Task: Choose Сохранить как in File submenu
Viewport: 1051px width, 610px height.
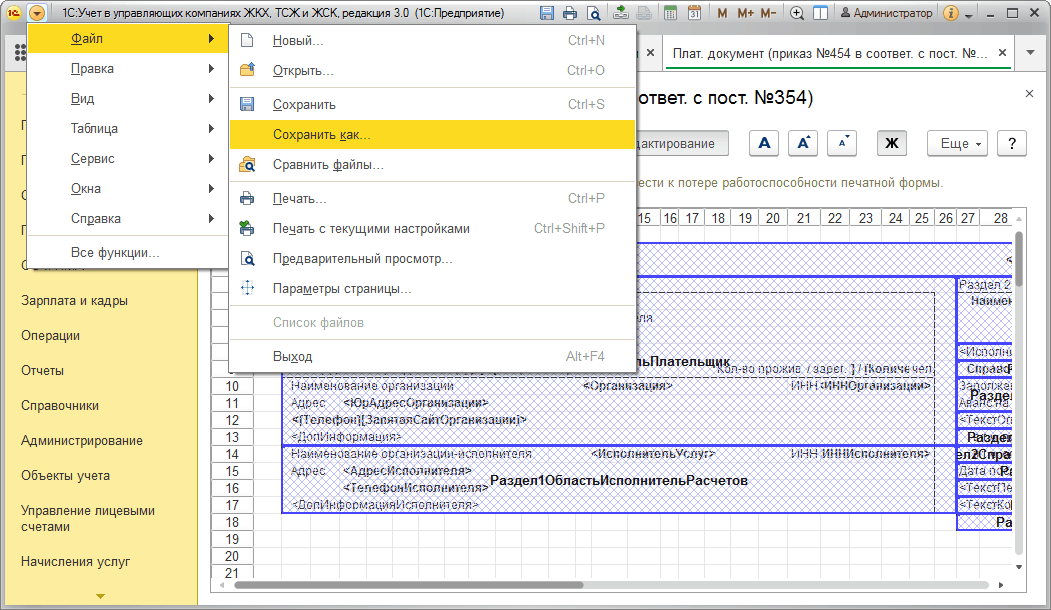Action: (x=432, y=135)
